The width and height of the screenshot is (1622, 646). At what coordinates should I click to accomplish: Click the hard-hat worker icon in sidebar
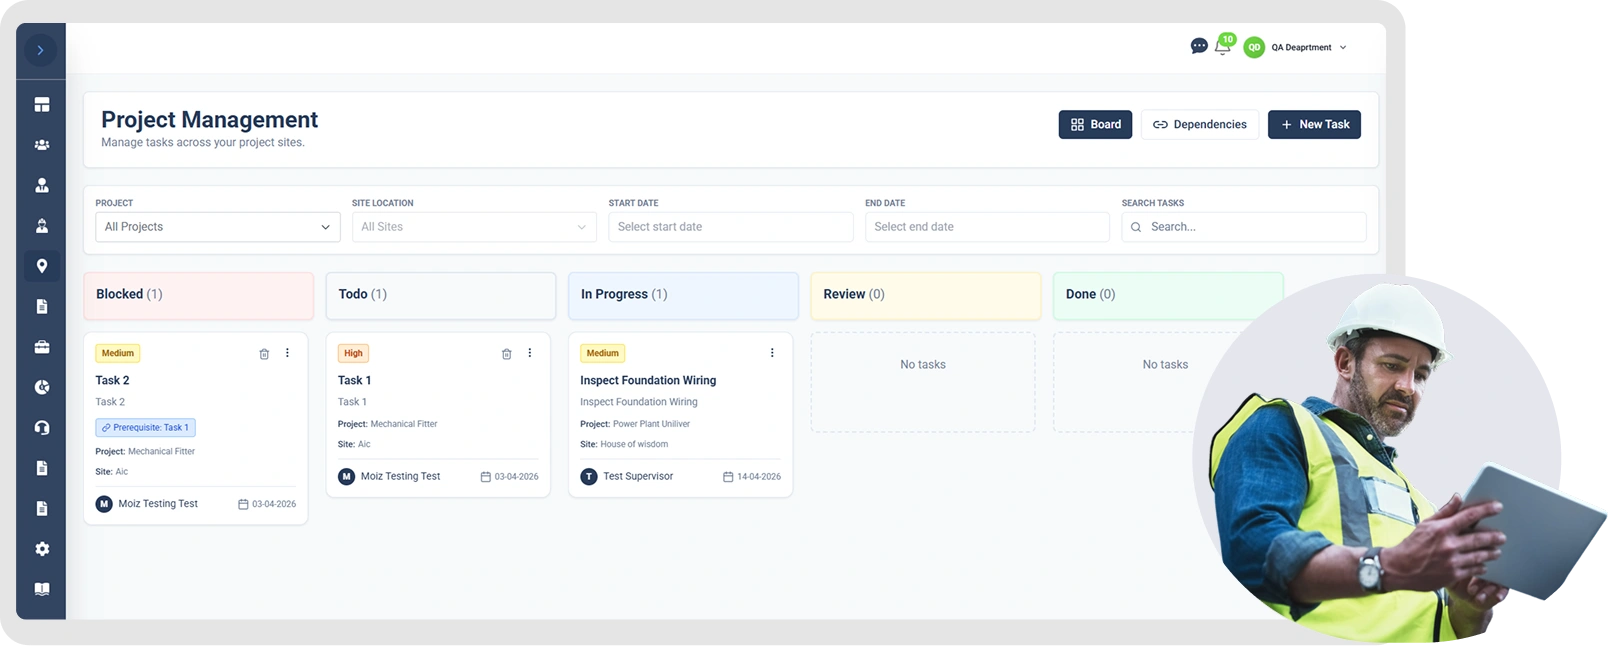click(x=42, y=226)
